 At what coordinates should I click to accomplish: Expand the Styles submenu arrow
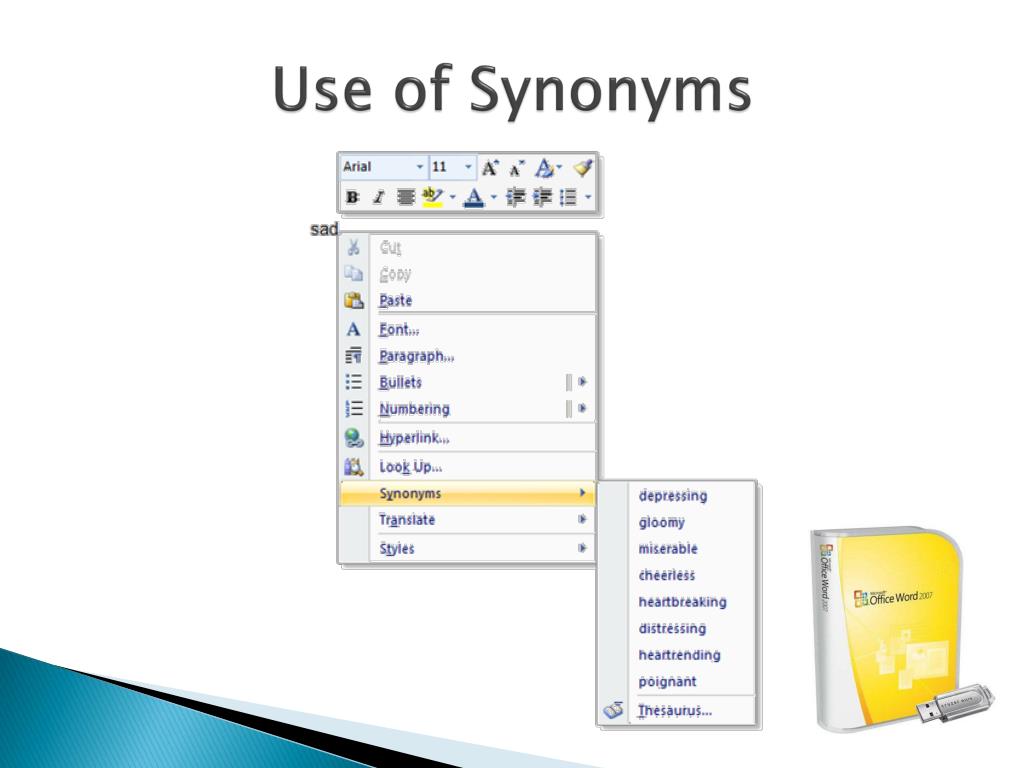(x=582, y=548)
